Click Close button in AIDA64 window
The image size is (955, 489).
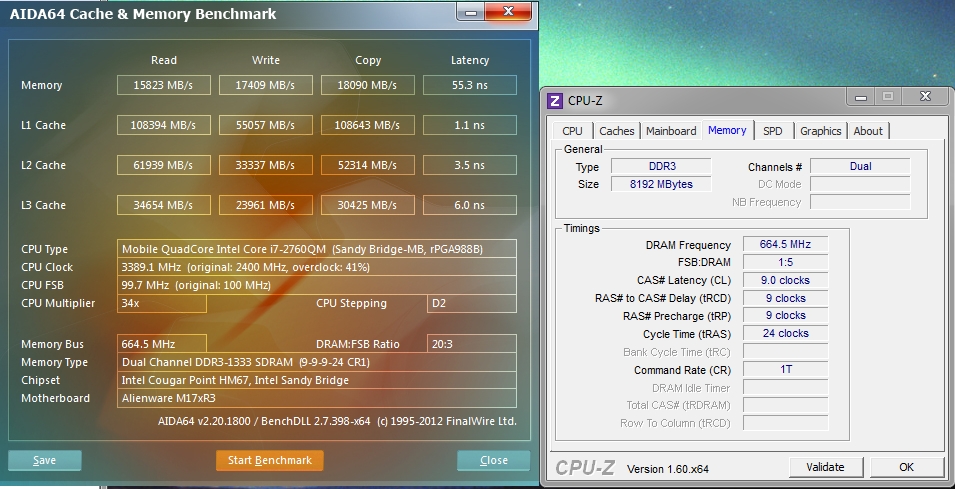(x=493, y=460)
